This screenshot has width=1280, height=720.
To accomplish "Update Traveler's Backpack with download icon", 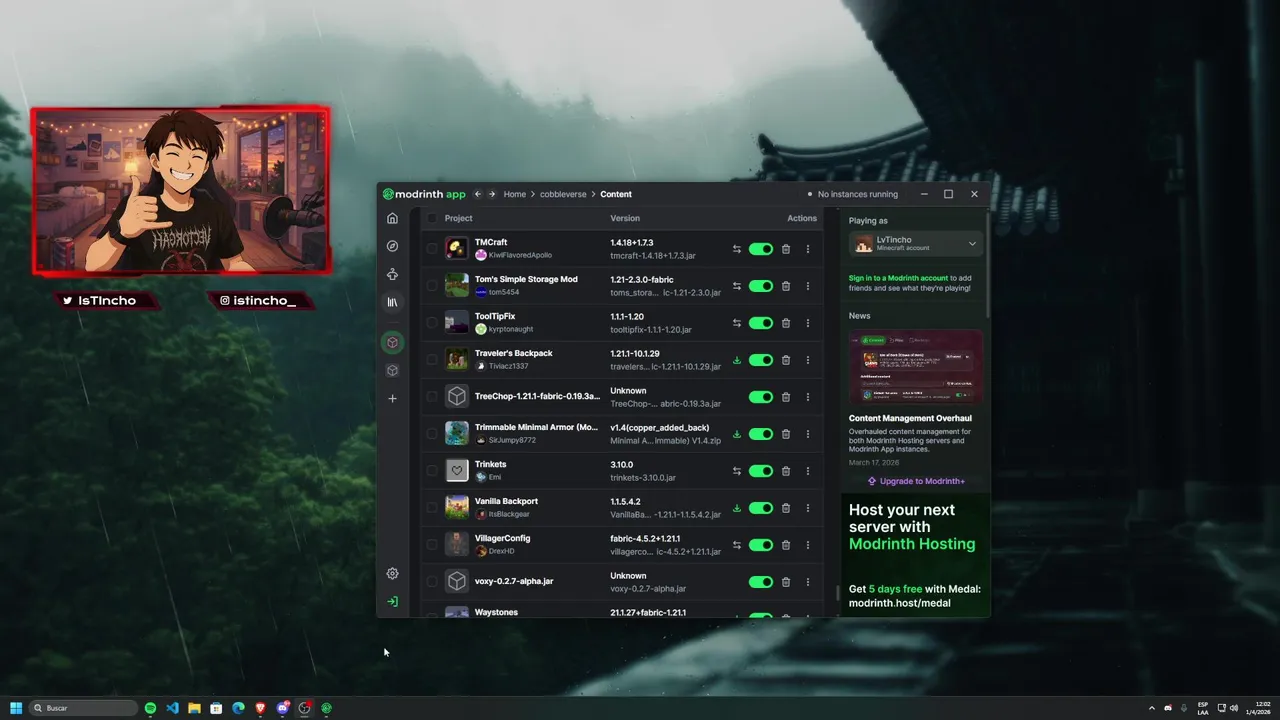I will [x=737, y=360].
